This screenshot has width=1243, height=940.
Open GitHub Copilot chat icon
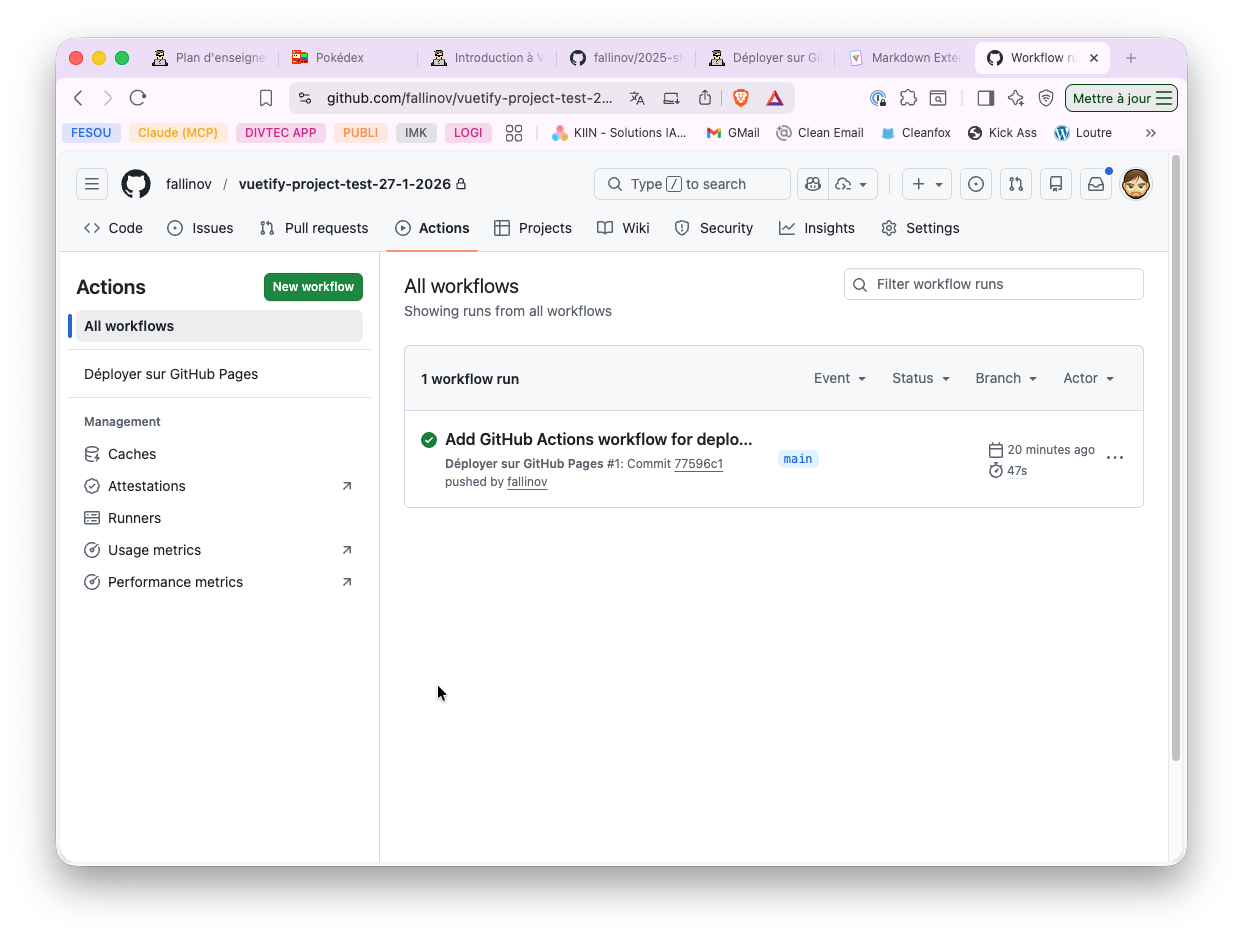point(812,184)
